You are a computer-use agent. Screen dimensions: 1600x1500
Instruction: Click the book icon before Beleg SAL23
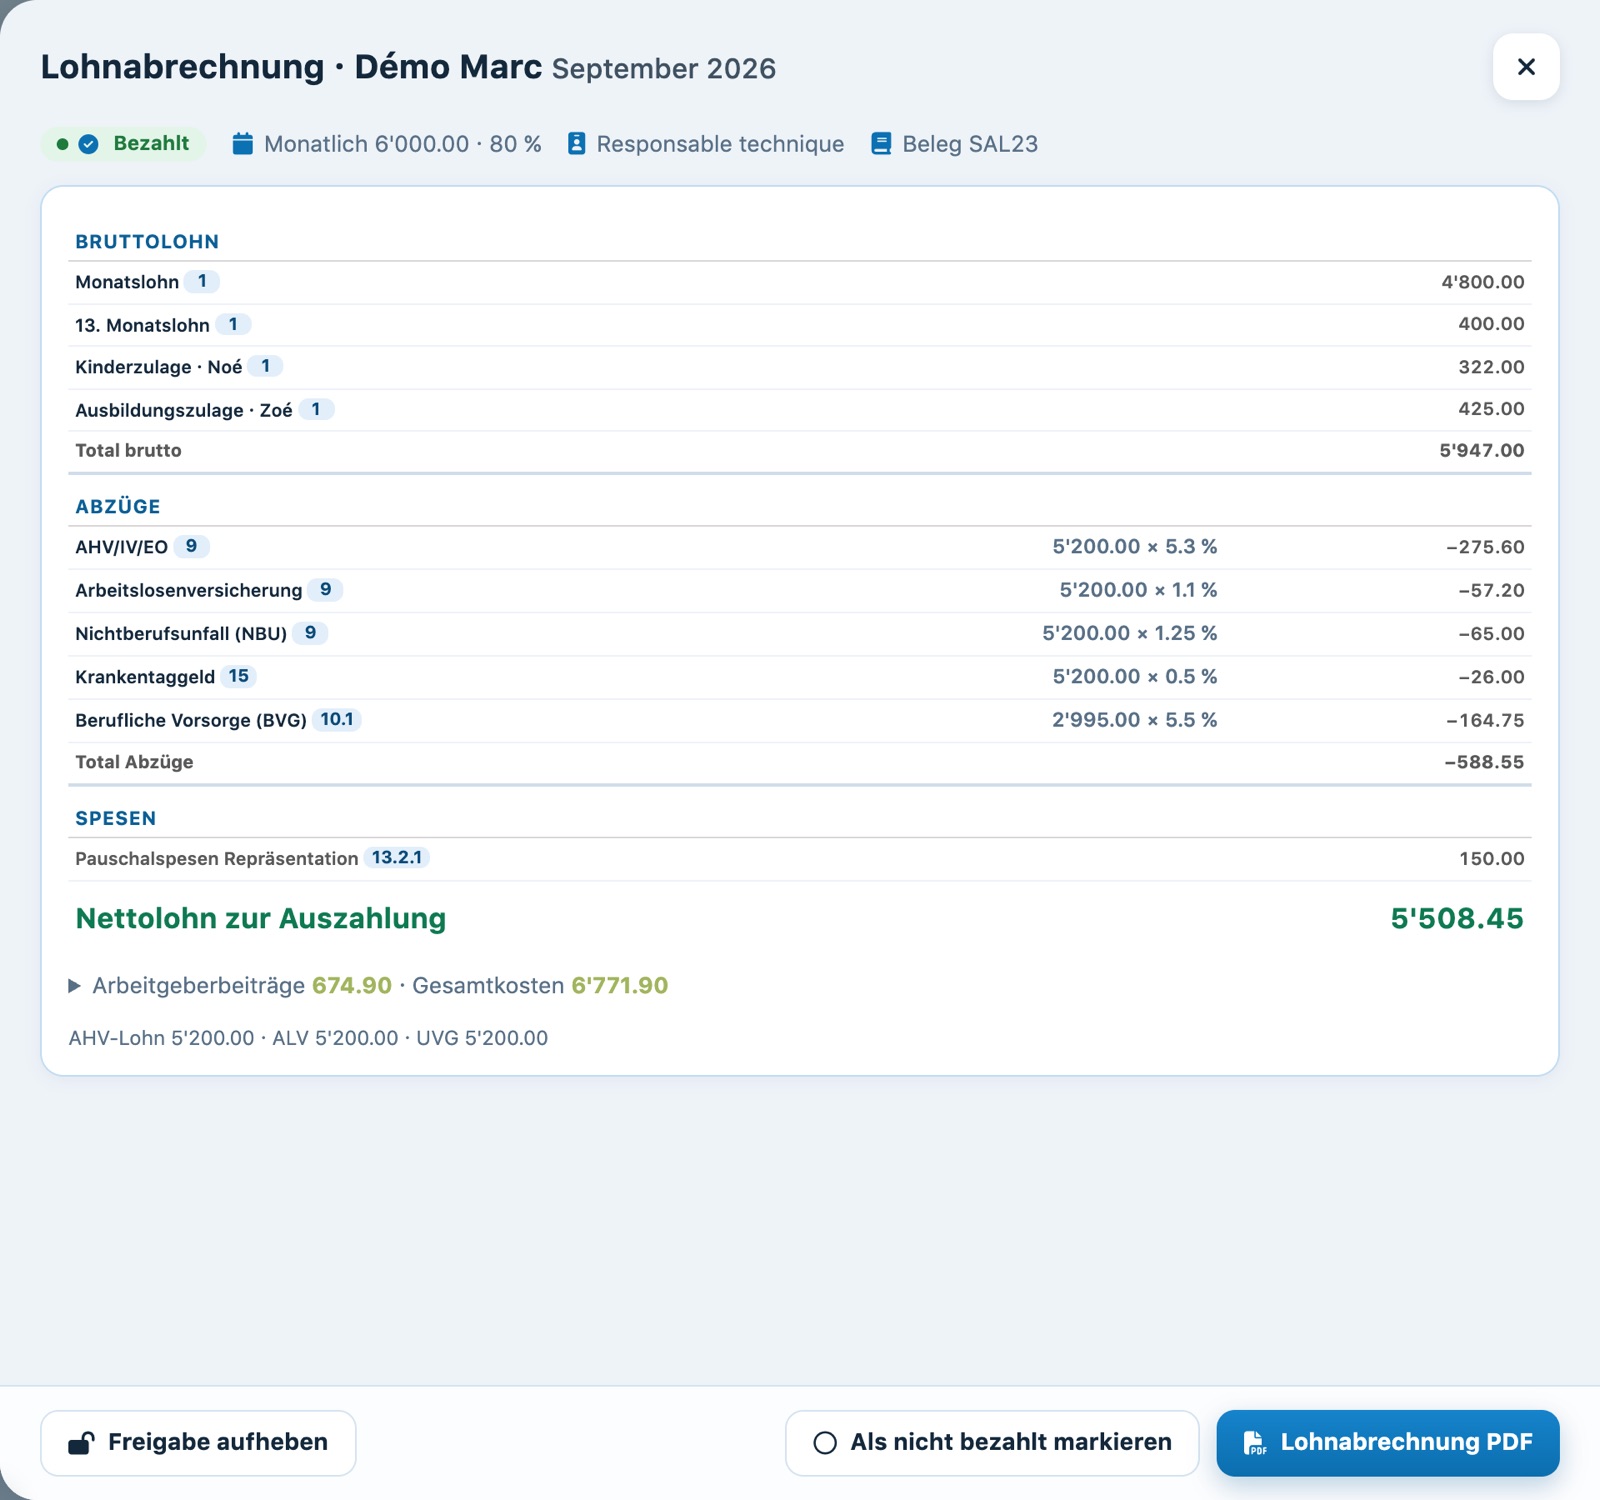pos(881,144)
